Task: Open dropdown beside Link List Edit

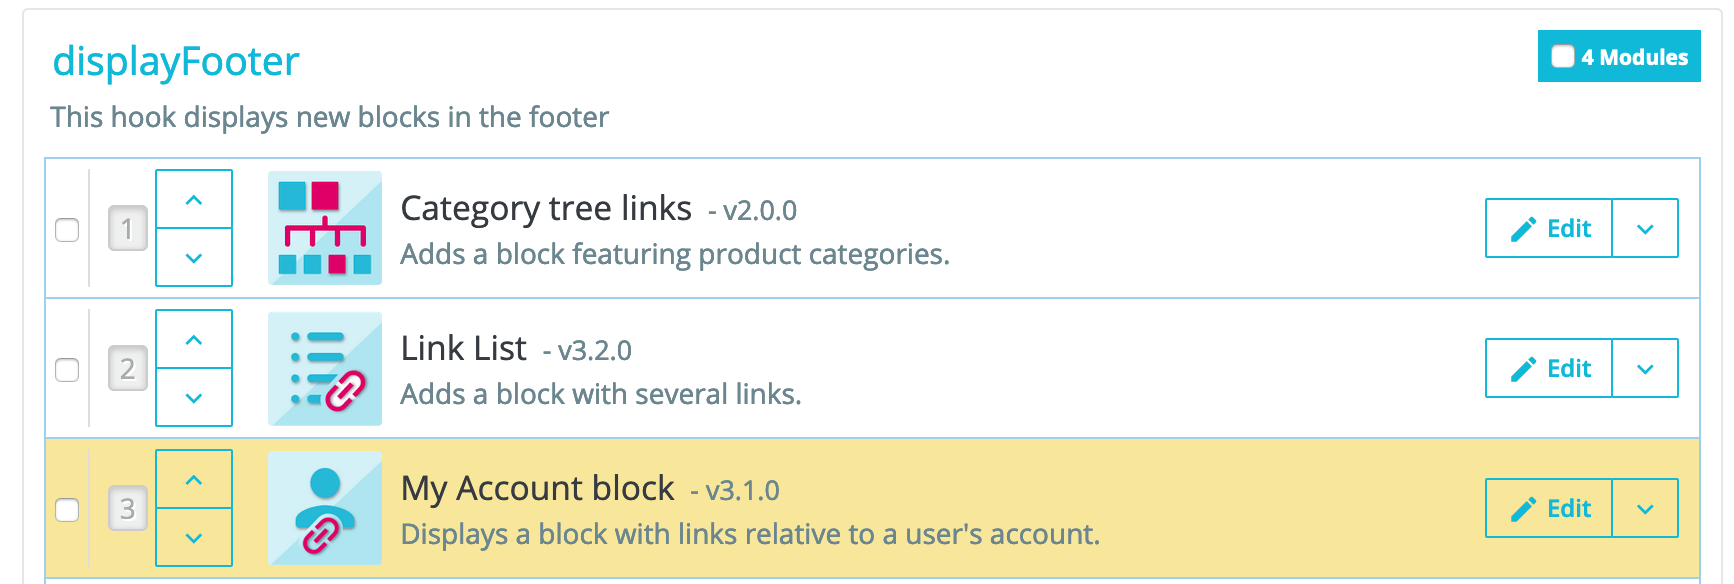Action: [1645, 368]
